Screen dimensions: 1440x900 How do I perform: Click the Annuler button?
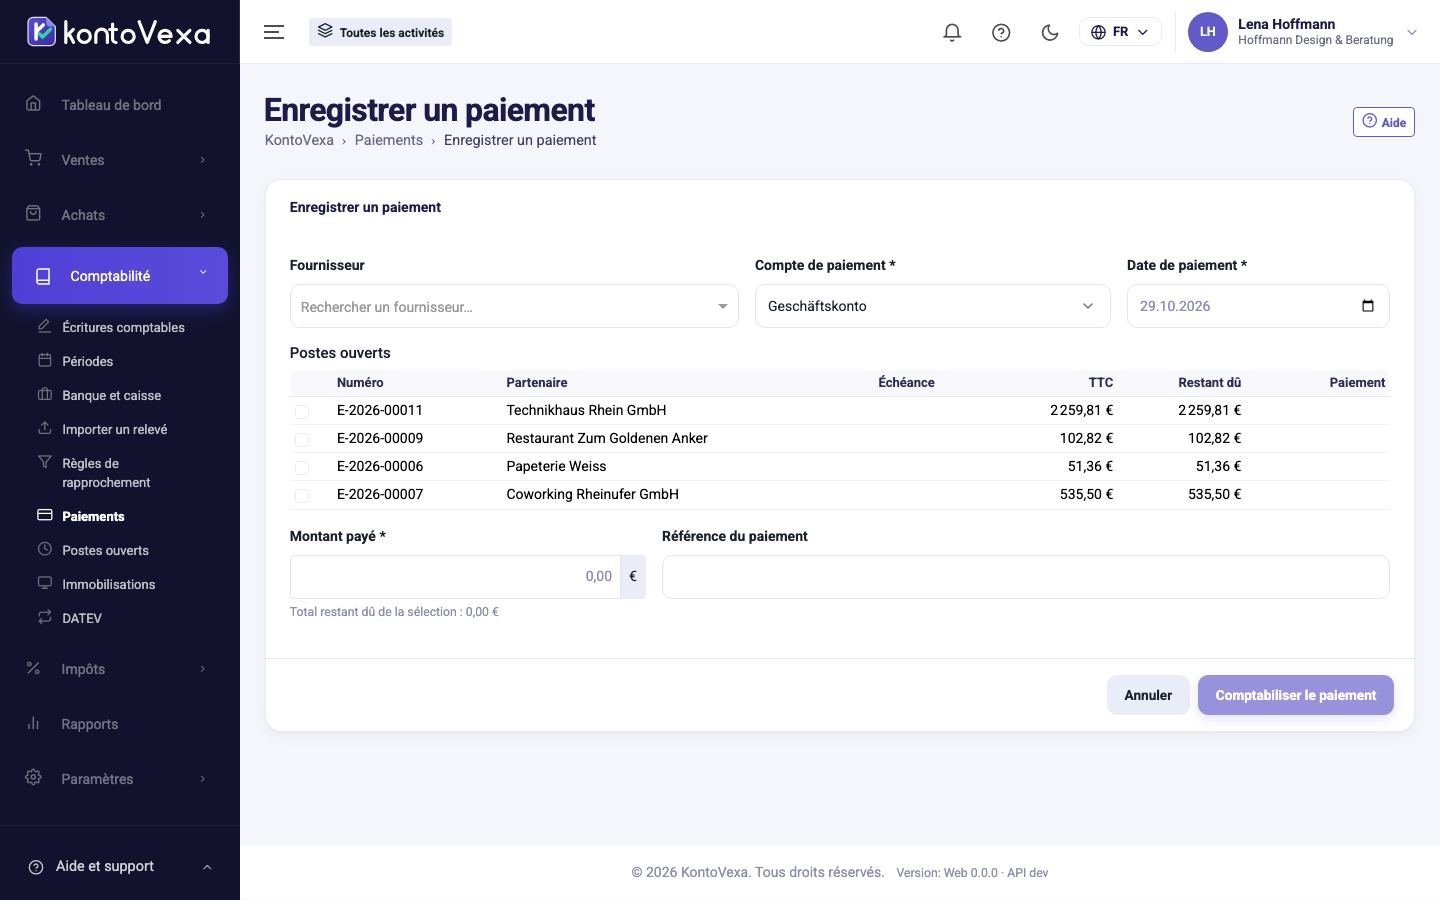(1148, 695)
